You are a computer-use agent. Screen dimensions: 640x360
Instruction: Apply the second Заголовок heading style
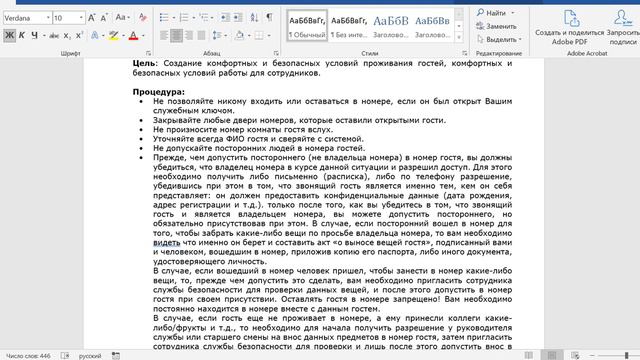tap(432, 26)
